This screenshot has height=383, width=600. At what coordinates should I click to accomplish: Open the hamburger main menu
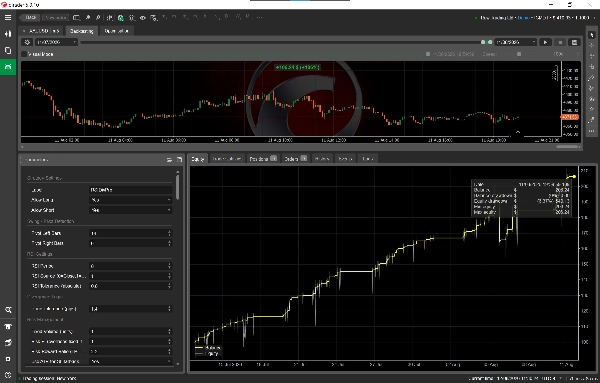point(8,18)
